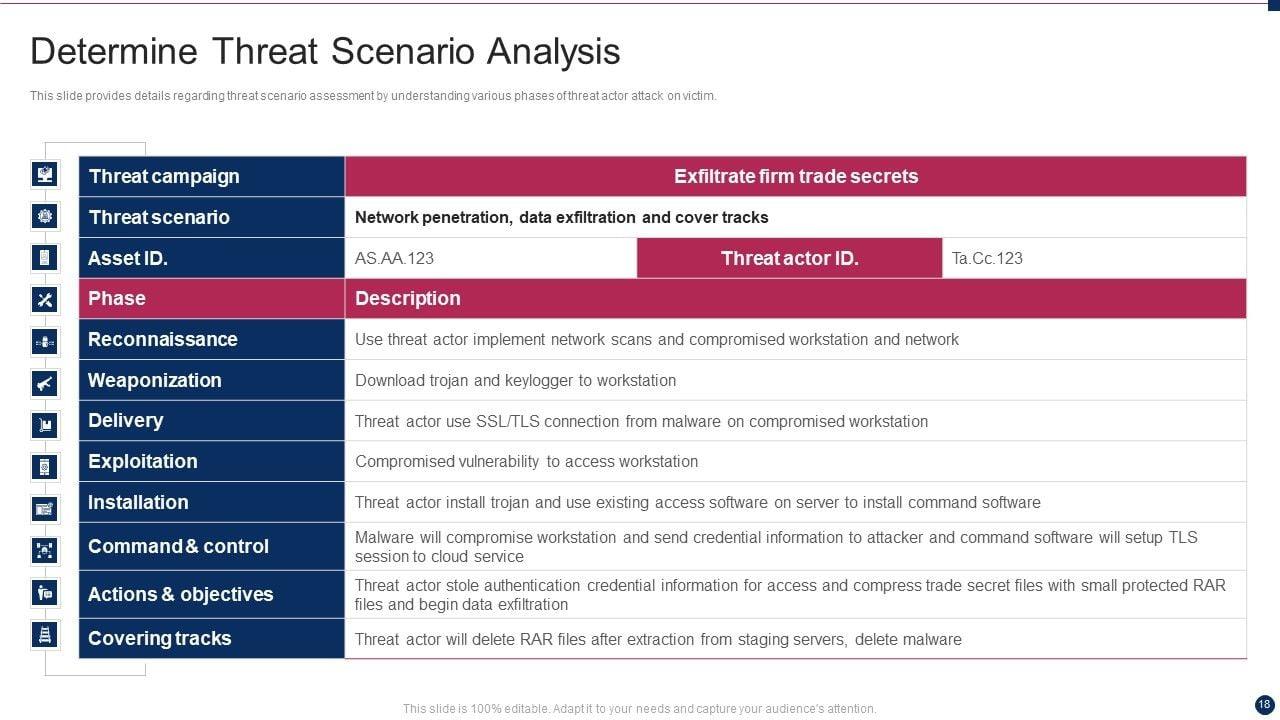Click the Ta.Cc.123 threat actor value
Screen dimensions: 1280x720
pyautogui.click(x=987, y=258)
